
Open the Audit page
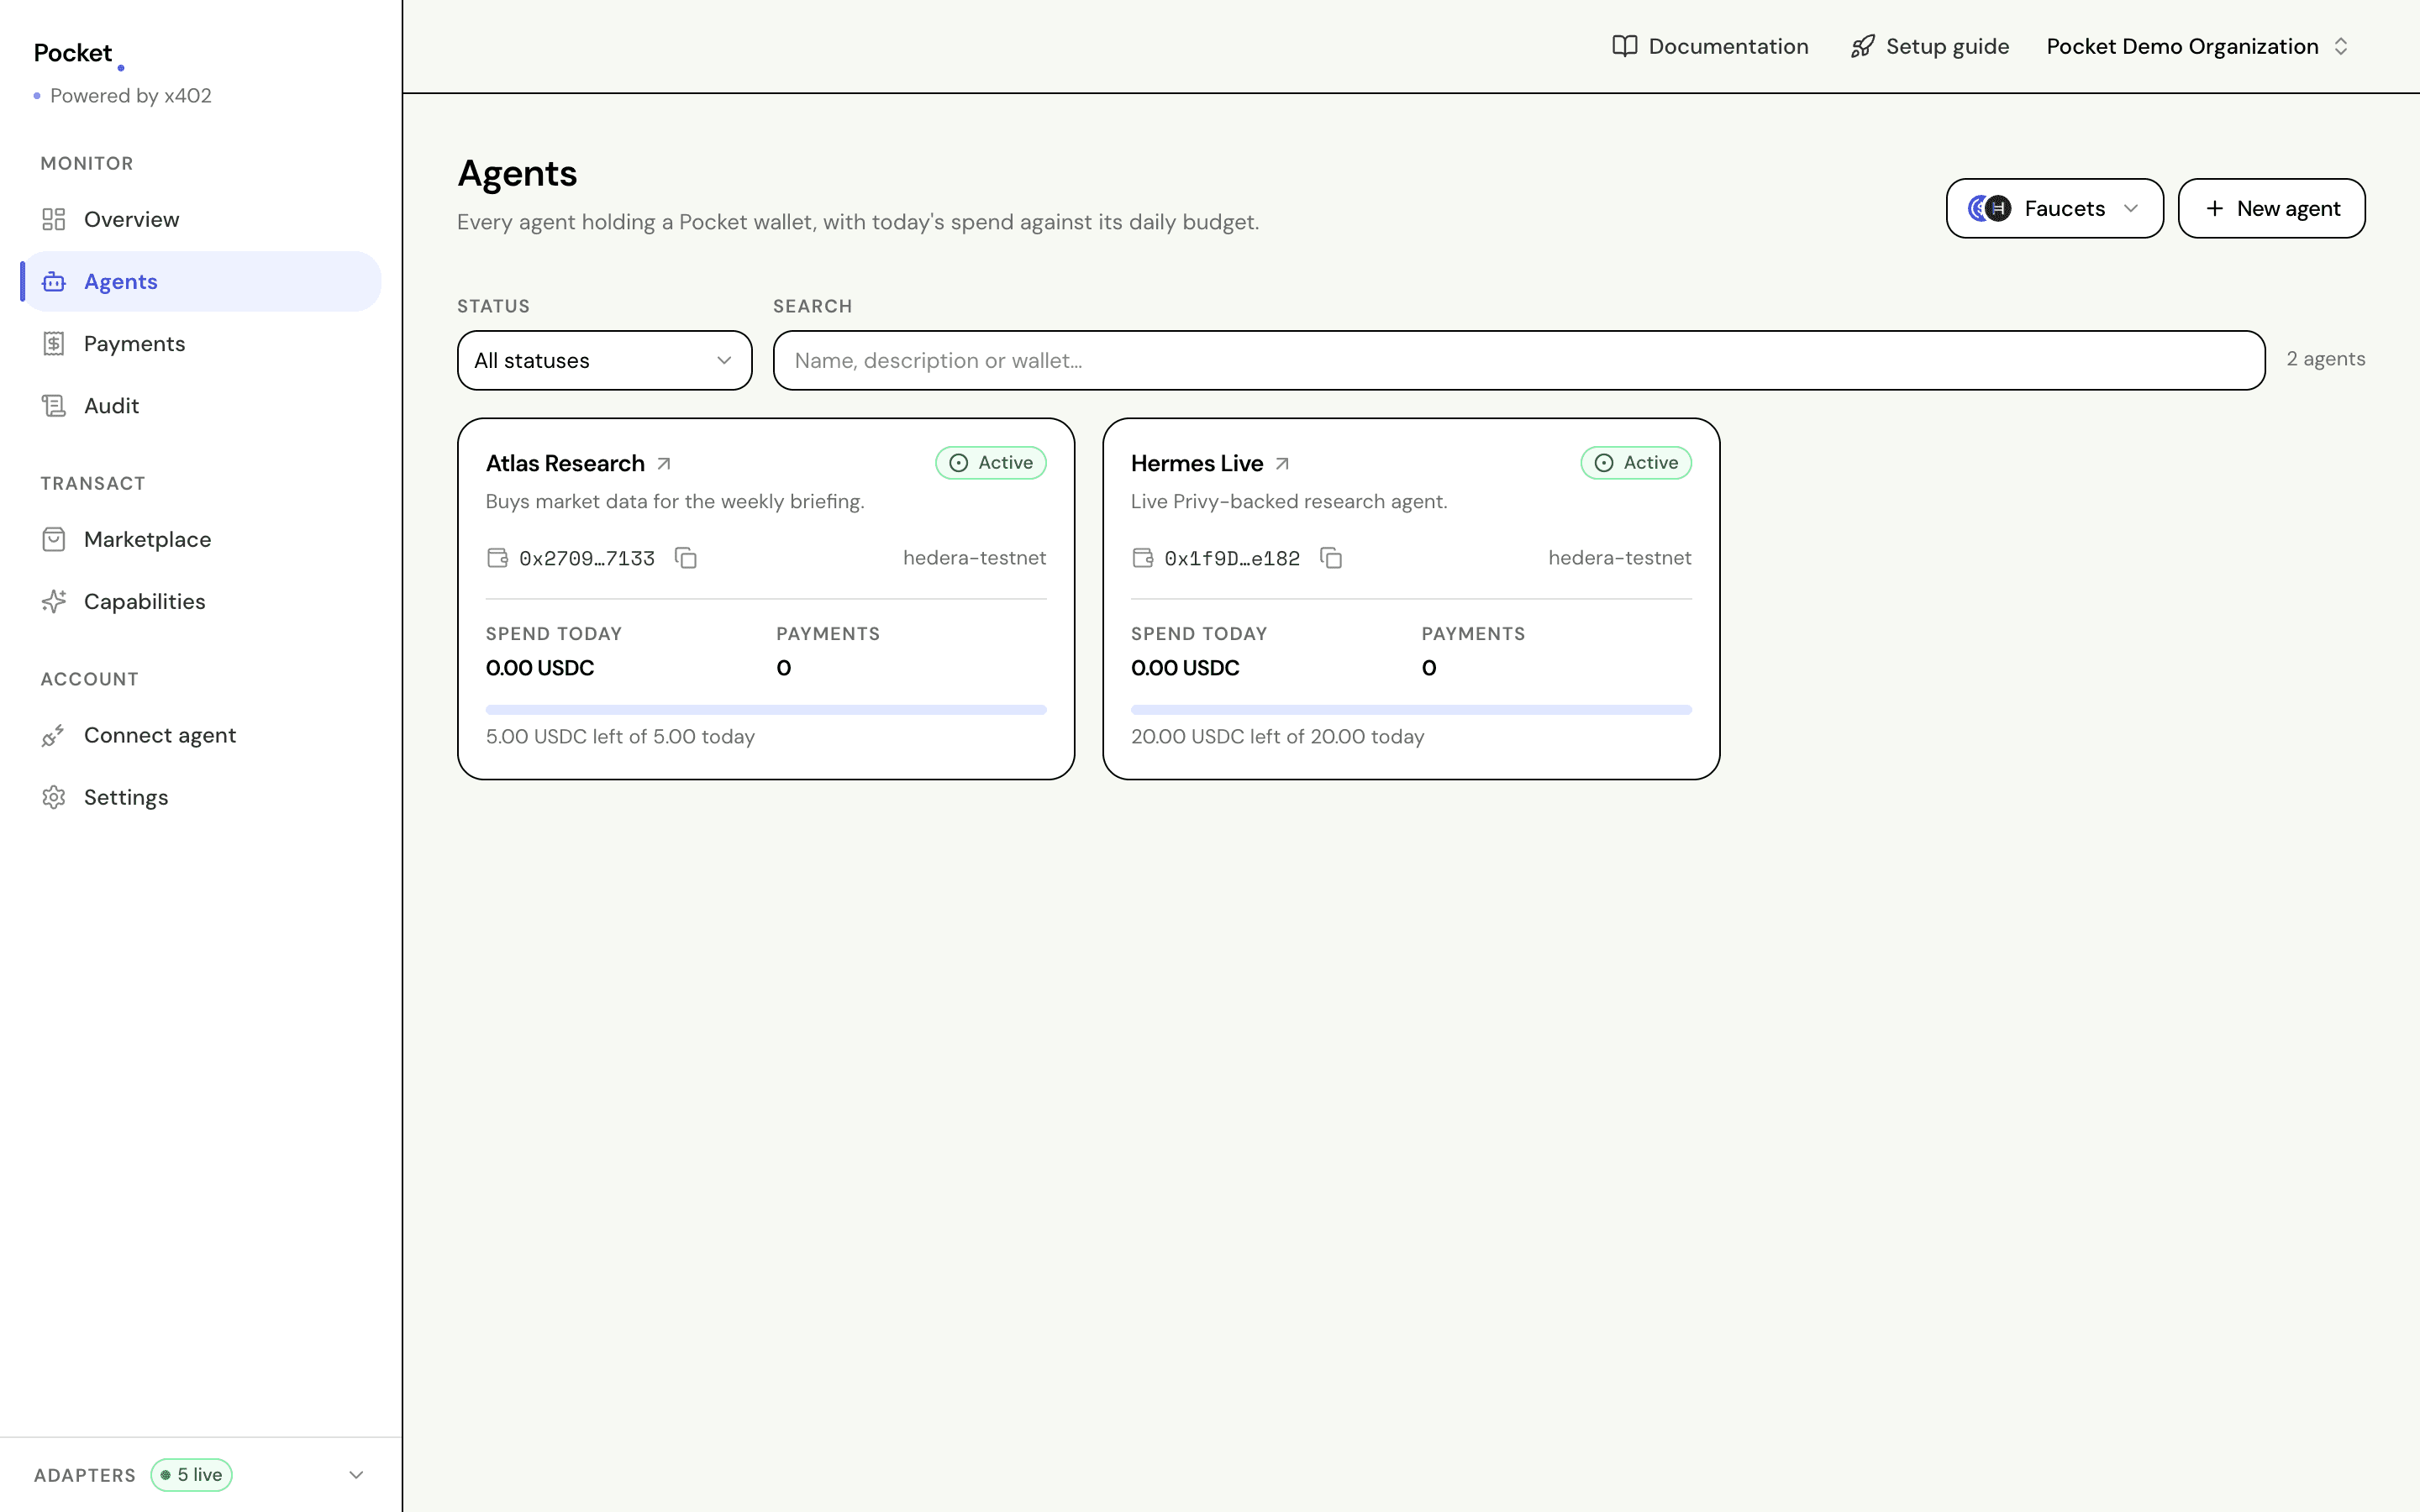(200, 406)
